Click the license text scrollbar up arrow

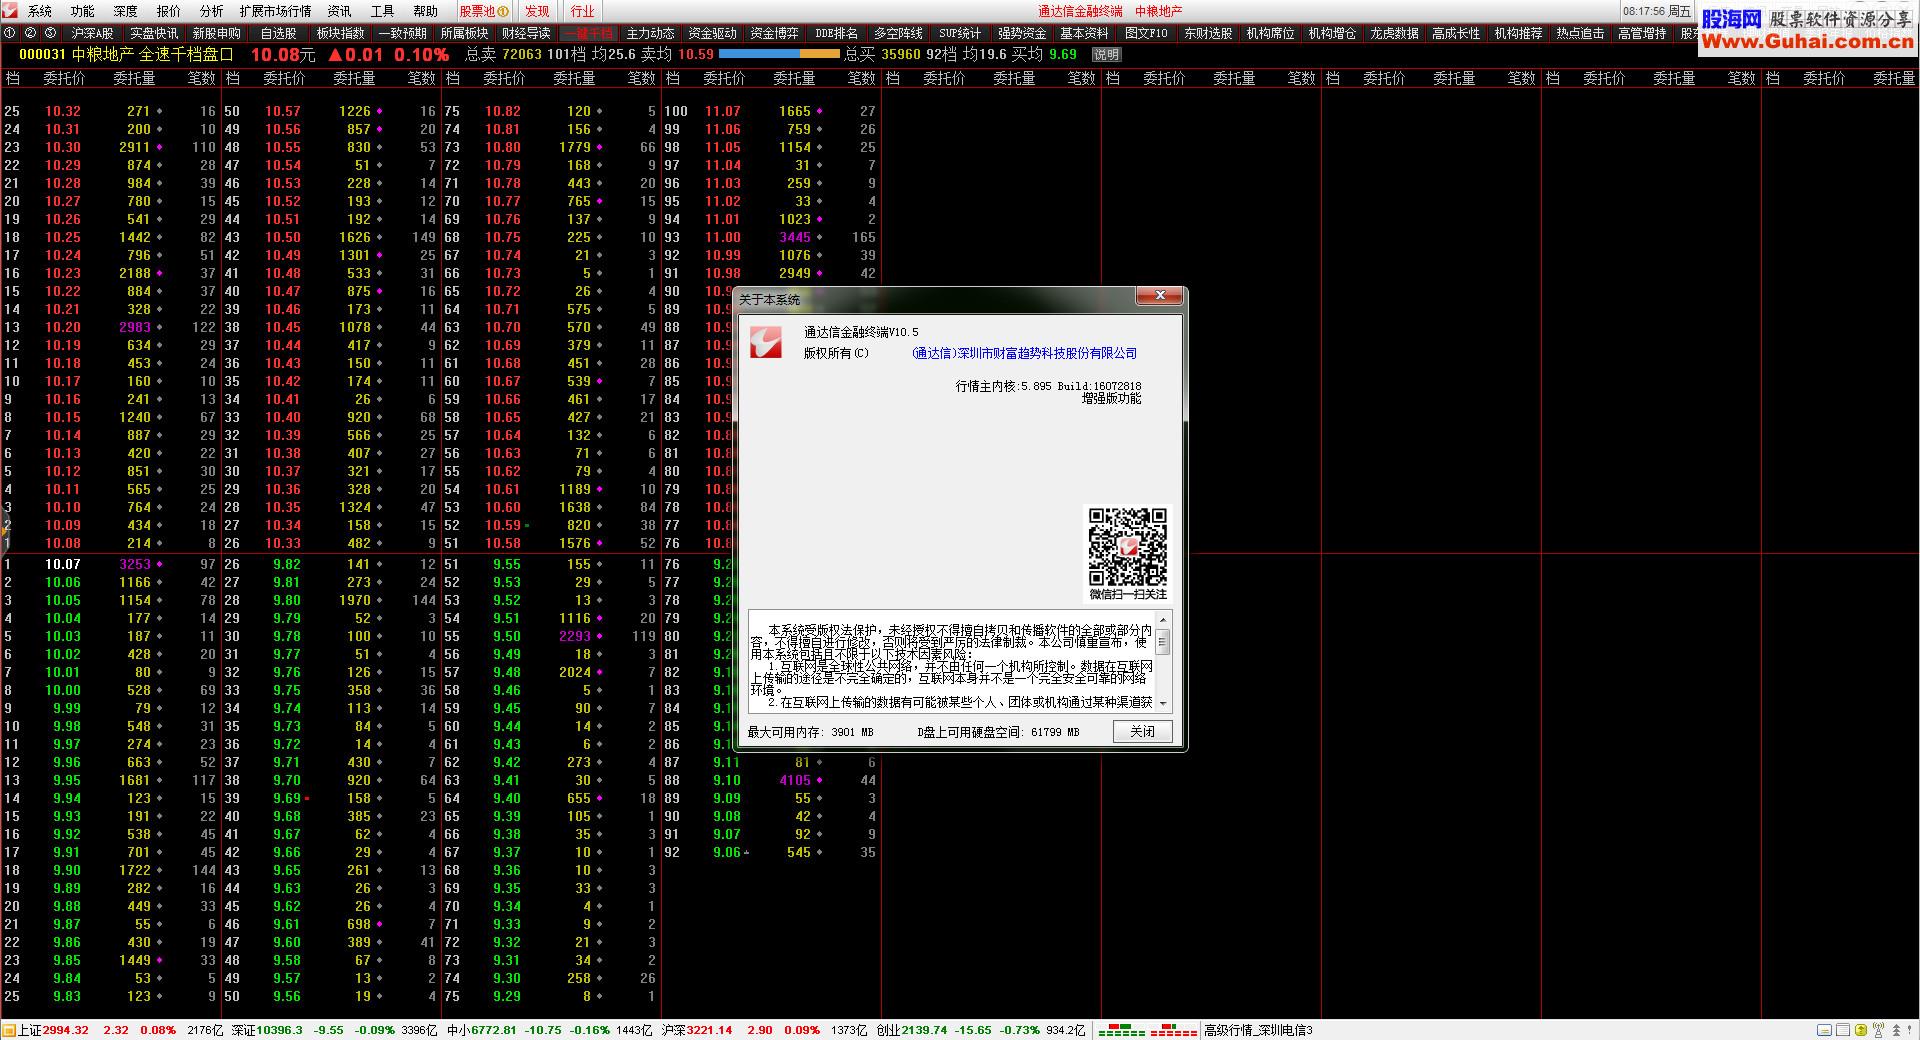pos(1163,620)
